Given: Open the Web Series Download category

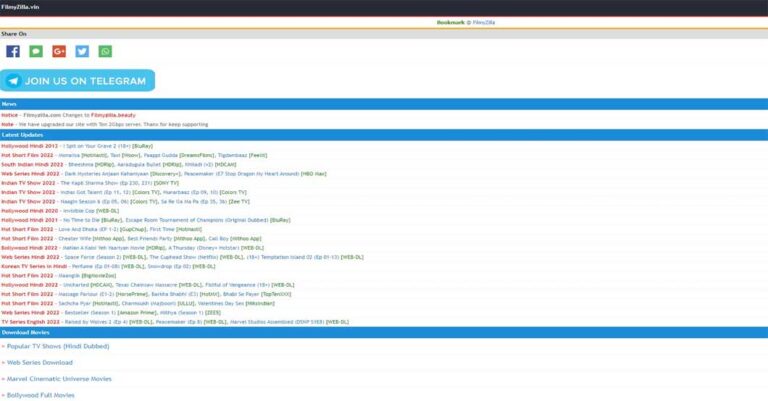Looking at the screenshot, I should click(x=40, y=363).
